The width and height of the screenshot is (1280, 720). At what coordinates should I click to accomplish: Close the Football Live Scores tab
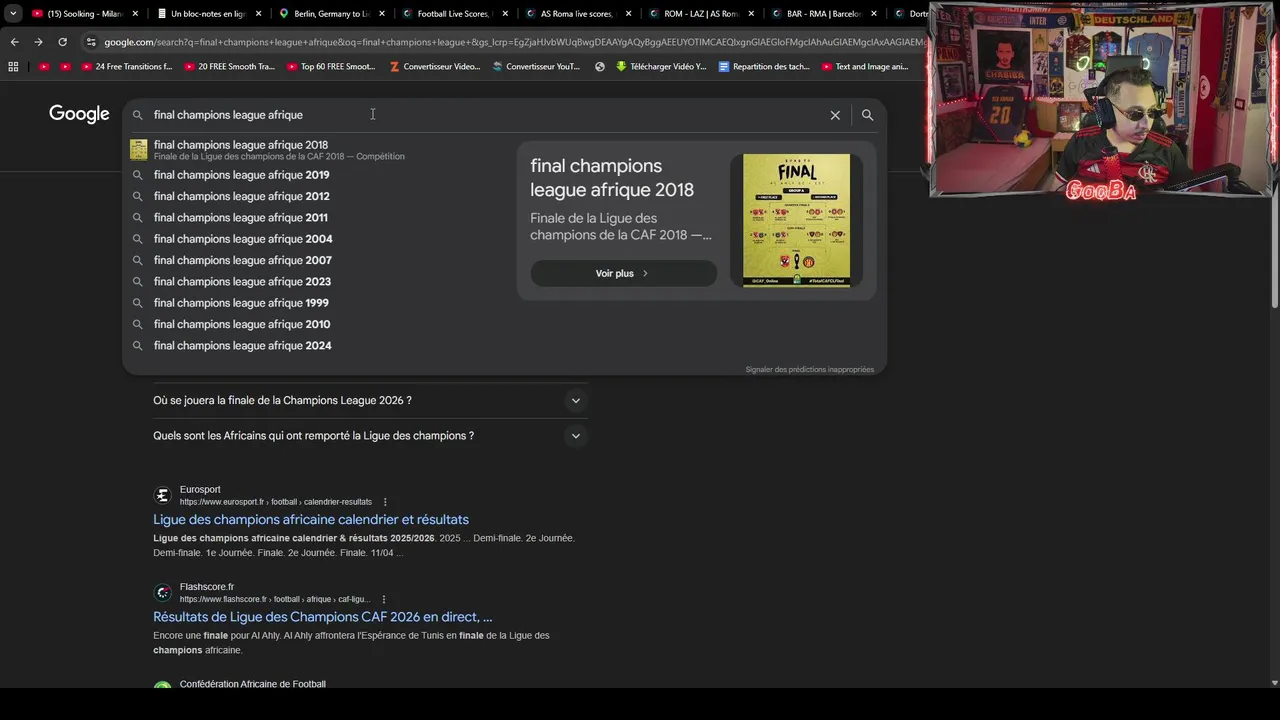tap(505, 14)
